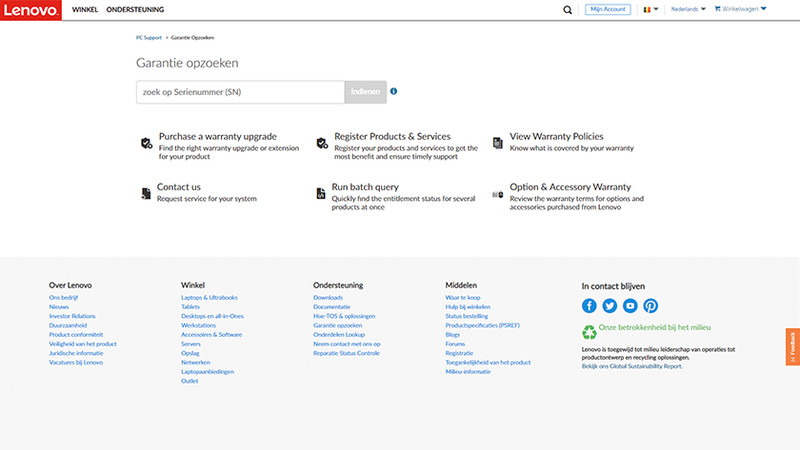Click the serial number search field
This screenshot has height=450, width=800.
coord(240,92)
